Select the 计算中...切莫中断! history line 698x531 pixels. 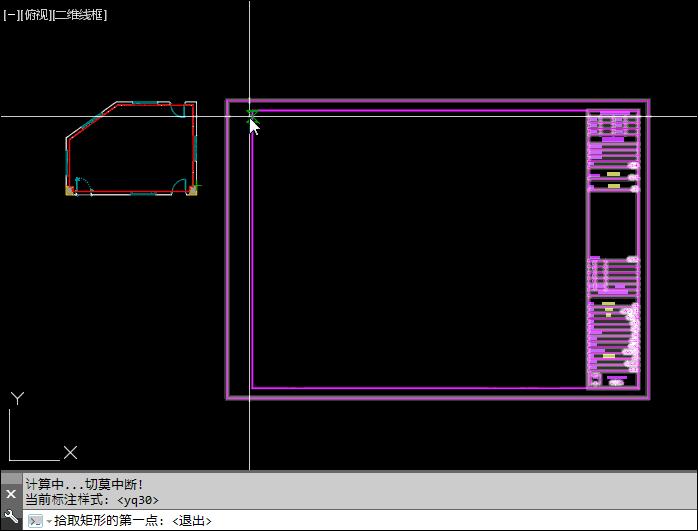tap(85, 484)
